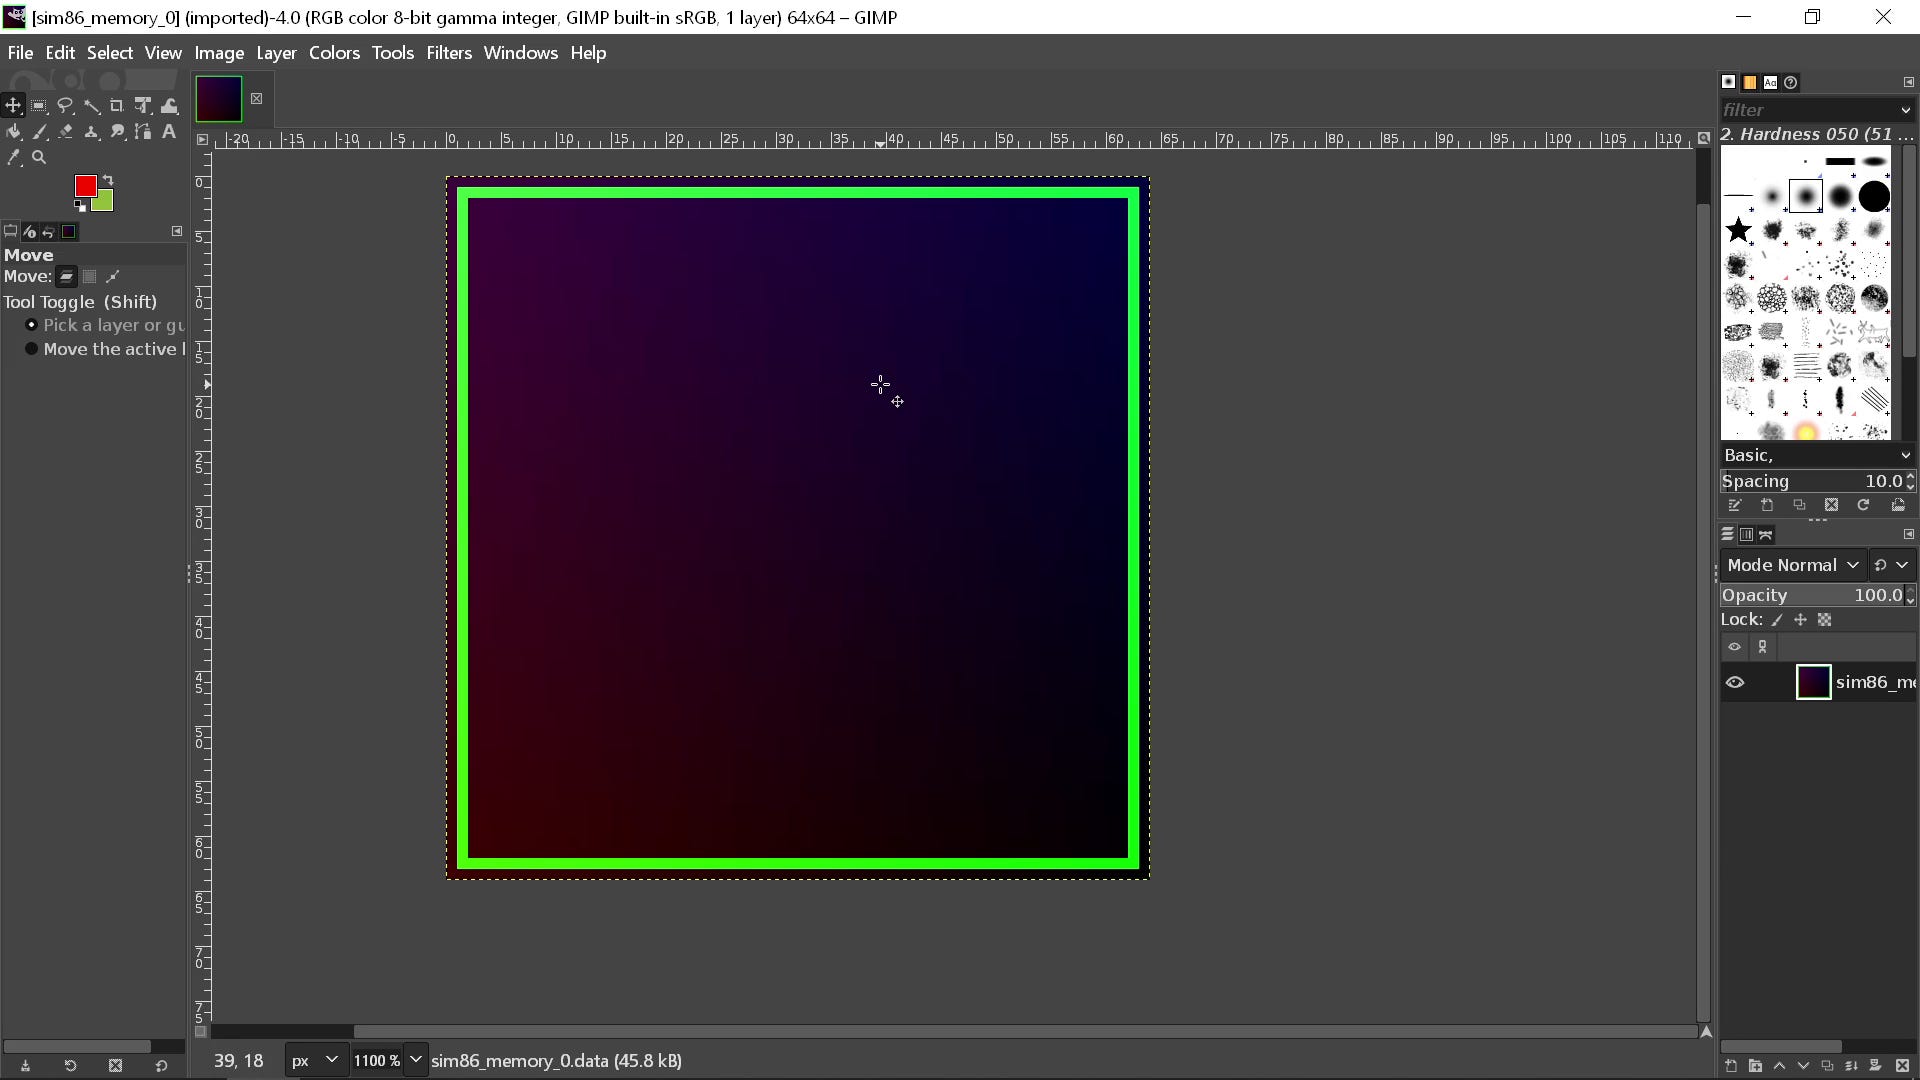The height and width of the screenshot is (1080, 1920).
Task: Select the Color Picker tool
Action: coord(14,157)
